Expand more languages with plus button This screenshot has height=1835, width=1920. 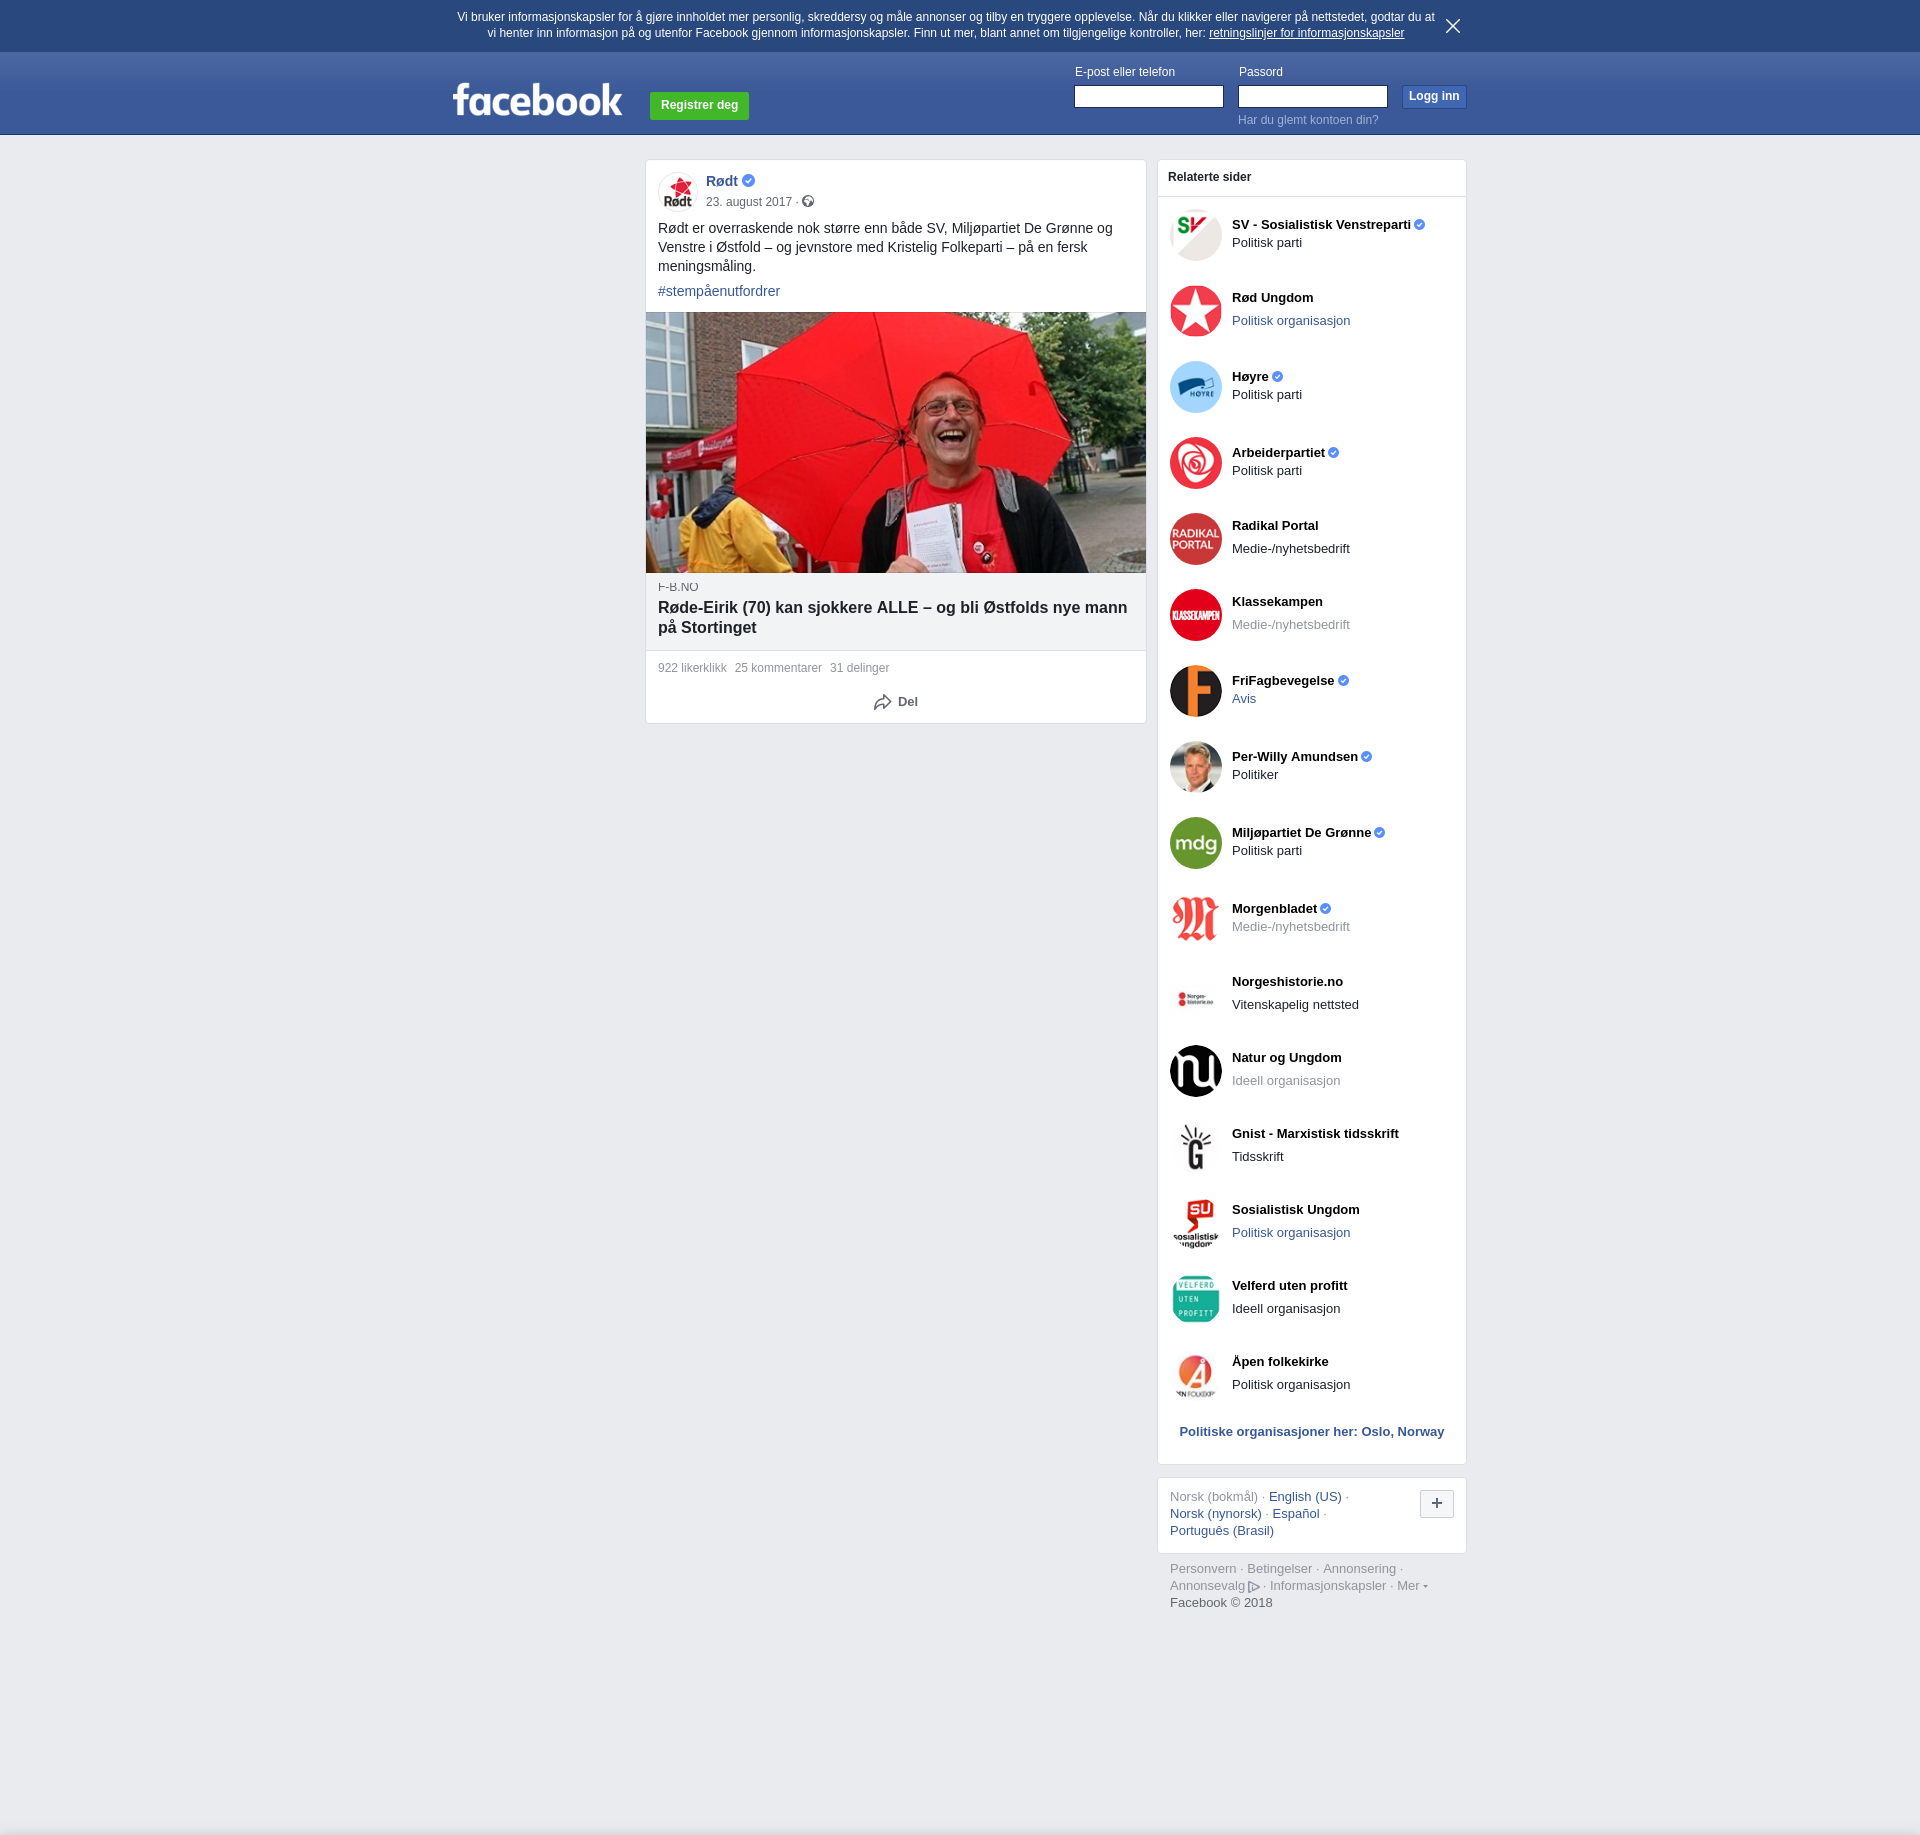1436,1503
